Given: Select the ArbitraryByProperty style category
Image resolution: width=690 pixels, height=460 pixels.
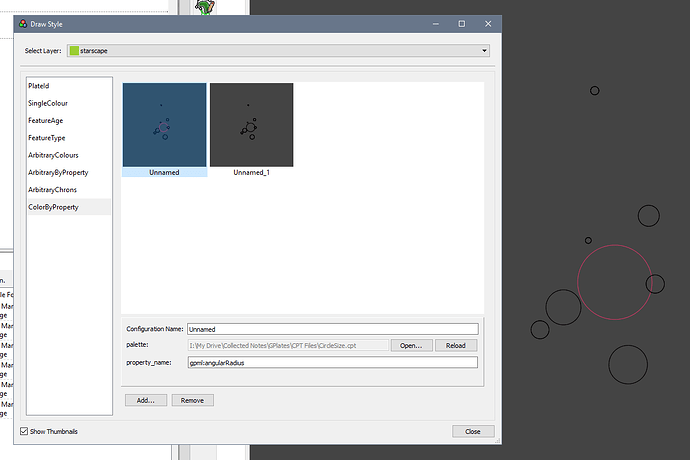Looking at the screenshot, I should click(69, 172).
